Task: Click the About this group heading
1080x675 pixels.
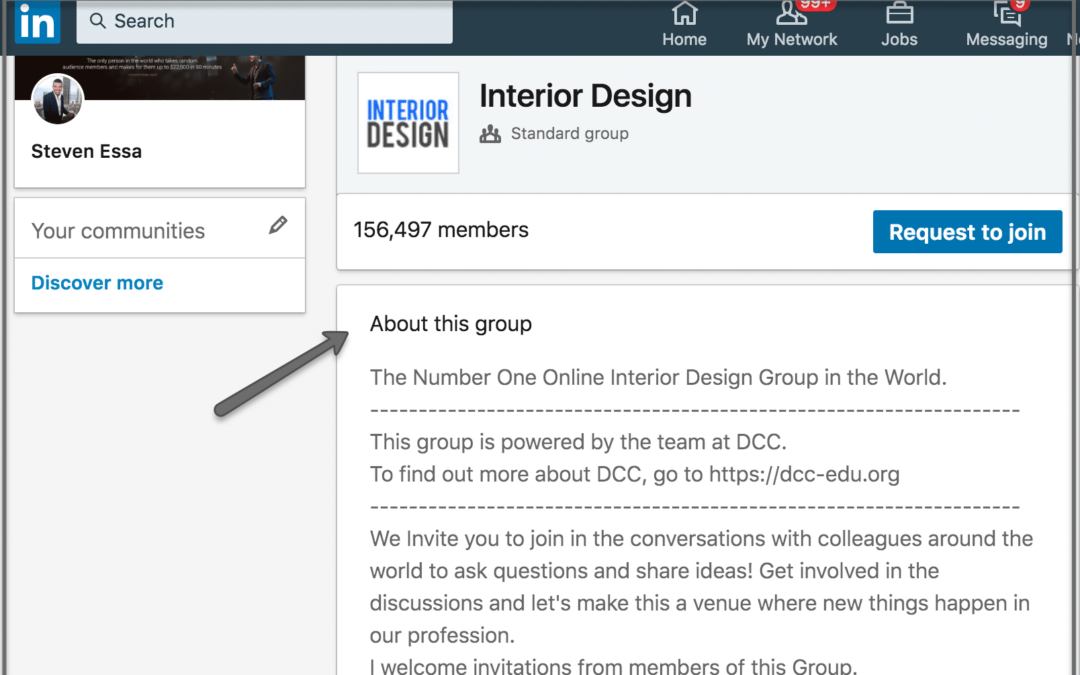Action: pos(450,324)
